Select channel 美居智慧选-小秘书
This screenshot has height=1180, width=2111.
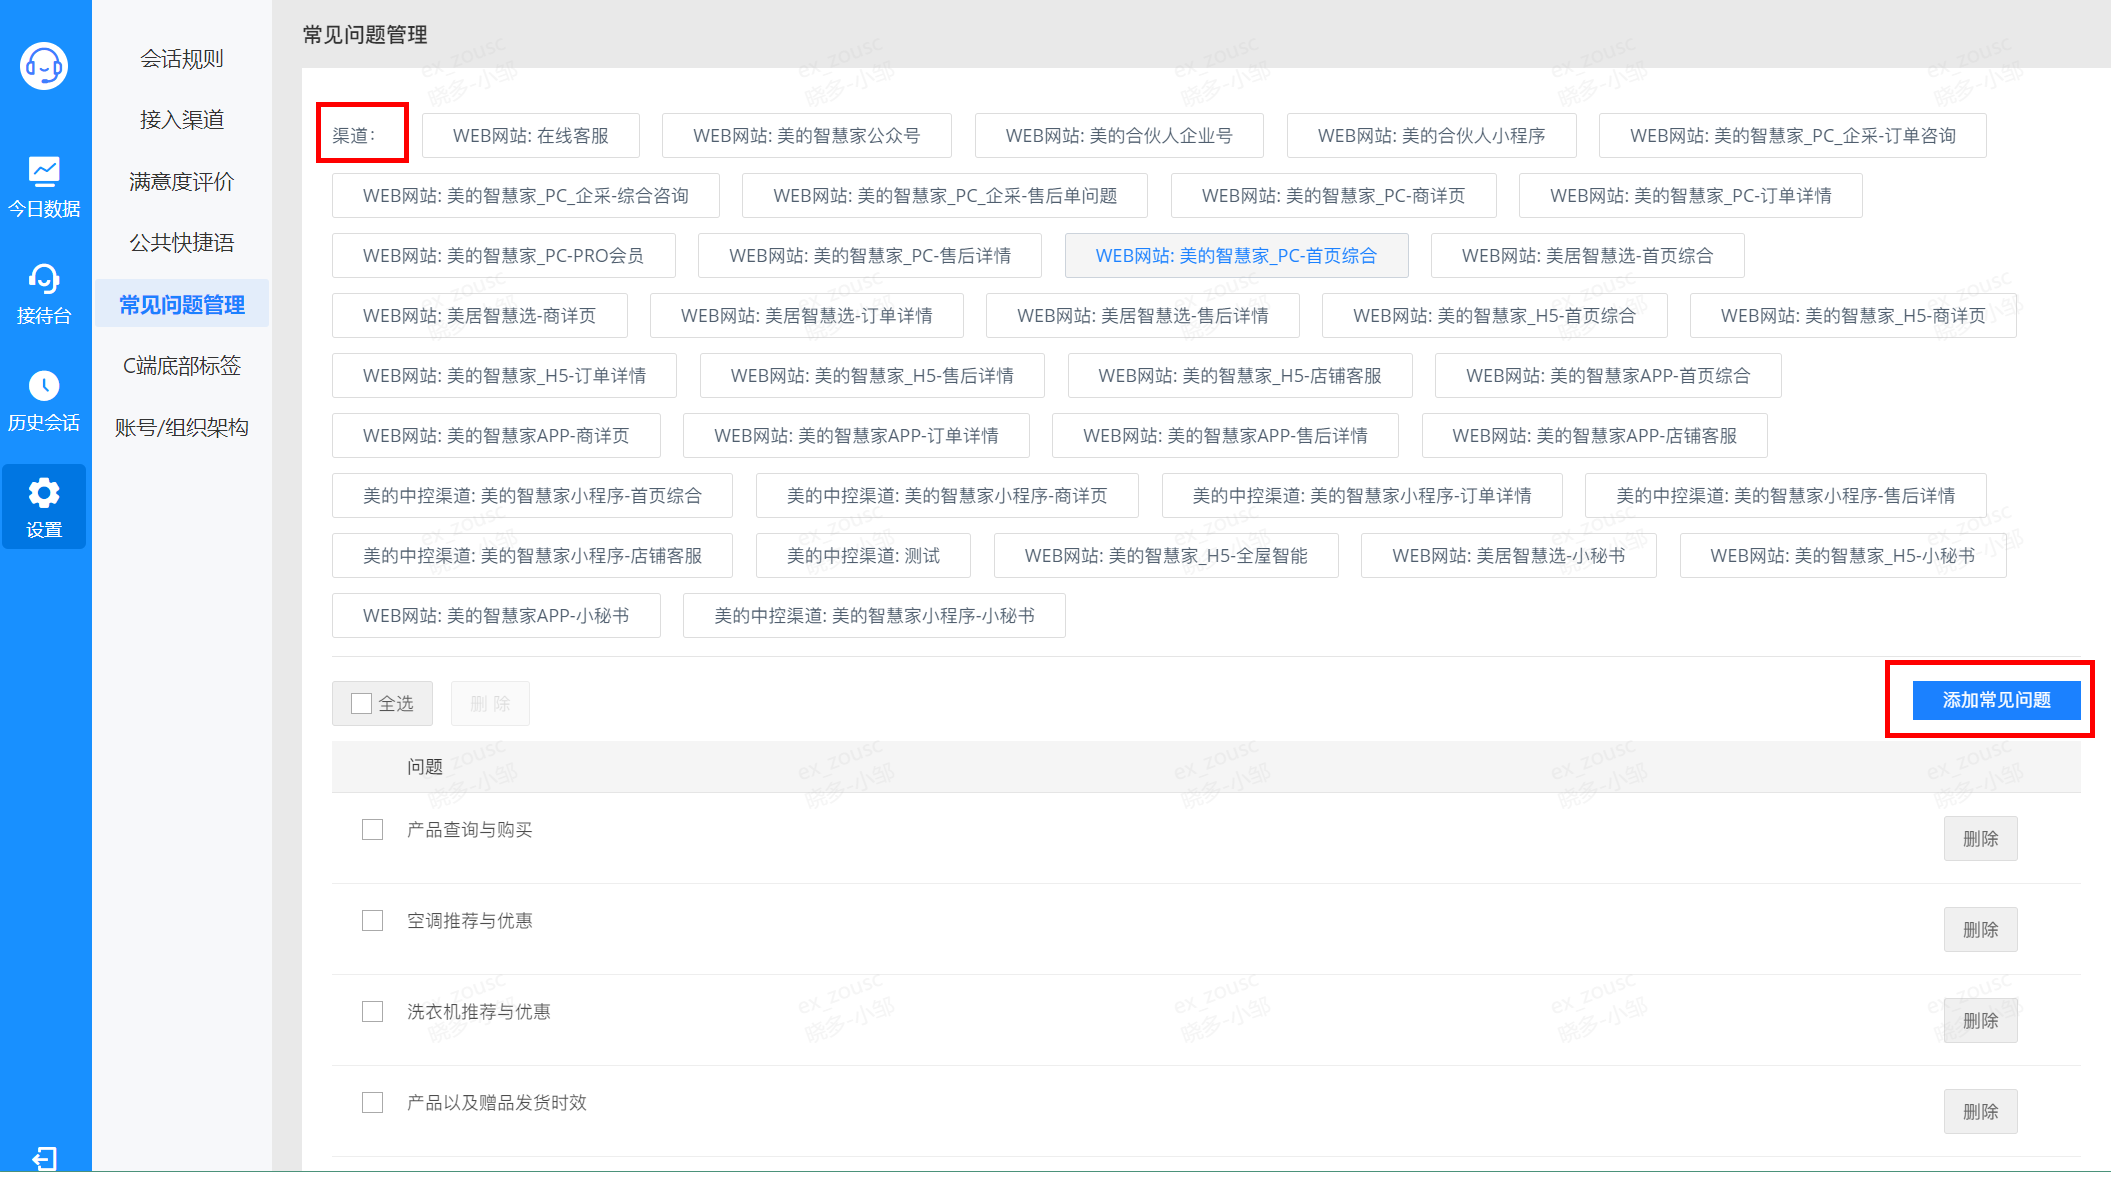tap(1509, 556)
